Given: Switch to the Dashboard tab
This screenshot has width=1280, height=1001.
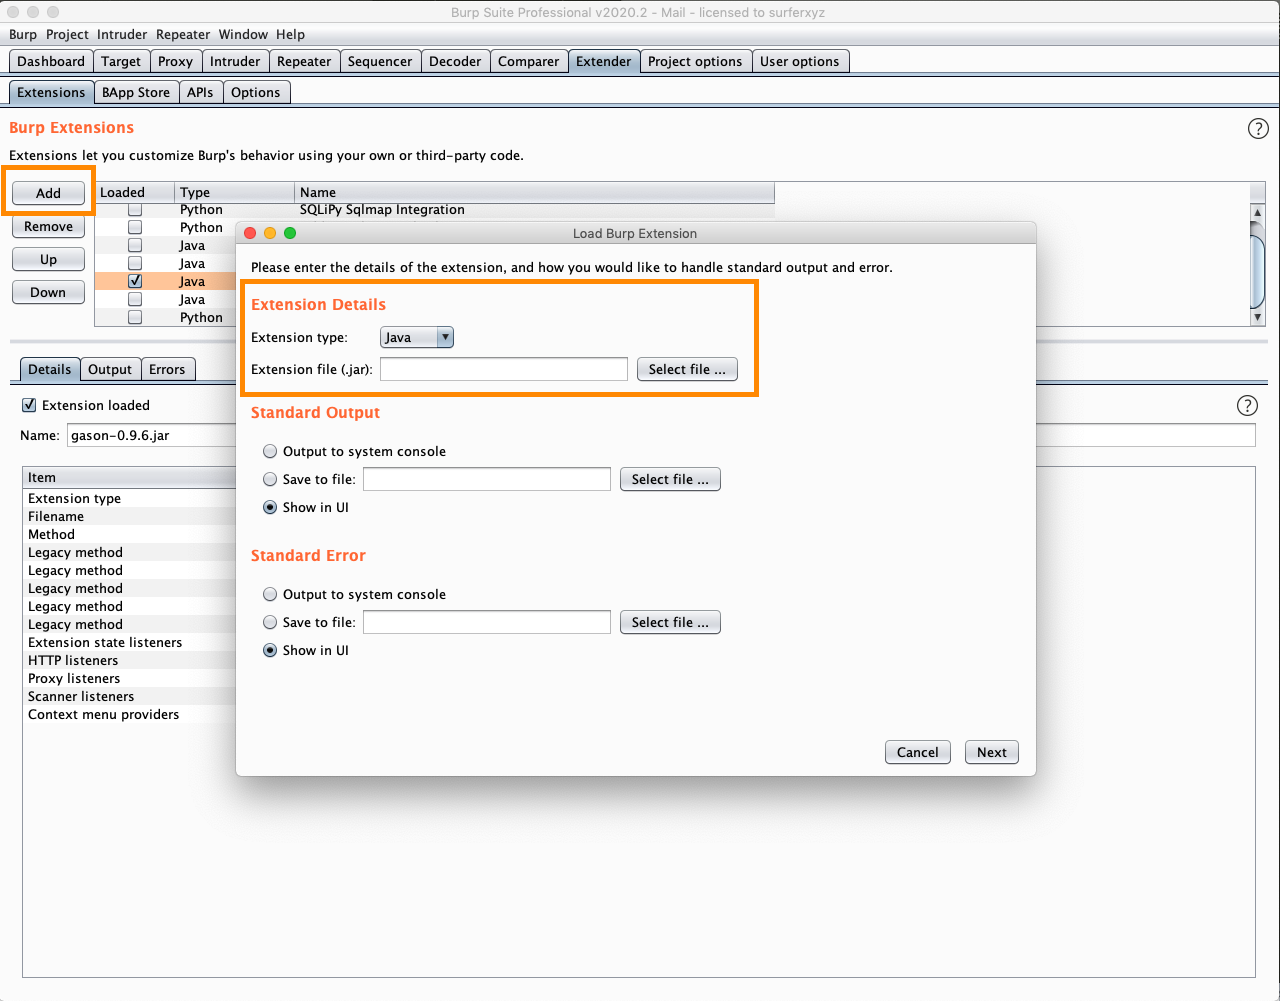Looking at the screenshot, I should pyautogui.click(x=51, y=61).
